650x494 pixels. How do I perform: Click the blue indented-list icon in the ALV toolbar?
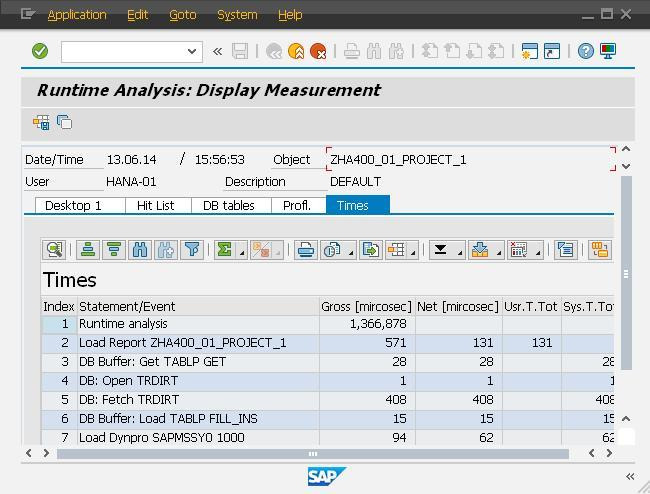coord(565,250)
